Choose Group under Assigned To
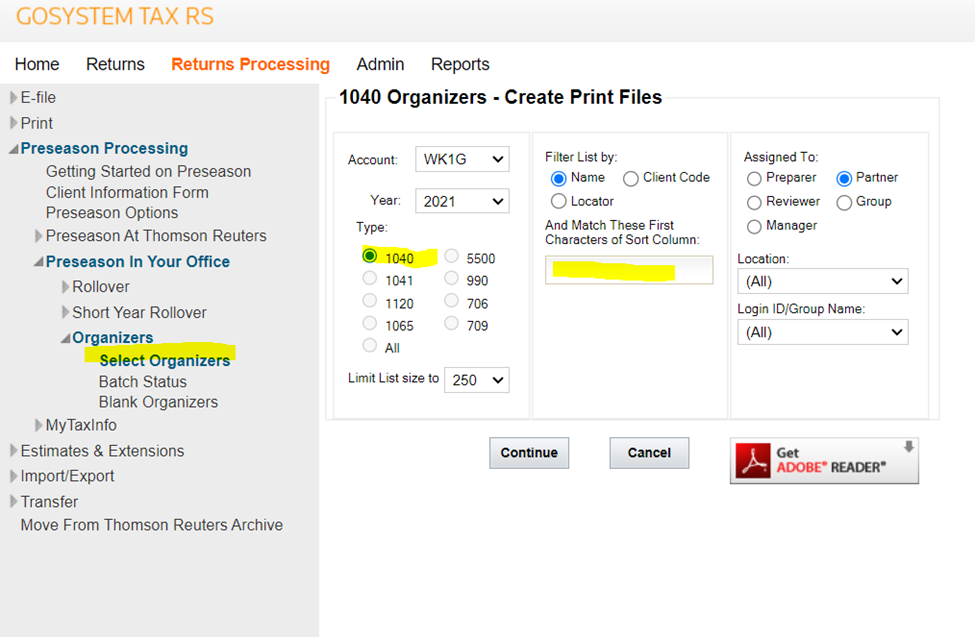Image resolution: width=975 pixels, height=637 pixels. tap(844, 203)
